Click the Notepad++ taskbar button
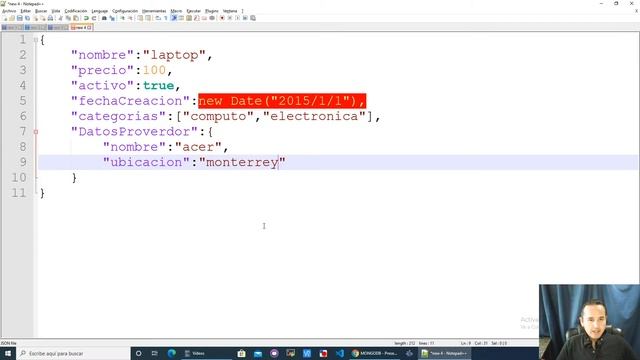 click(445, 353)
